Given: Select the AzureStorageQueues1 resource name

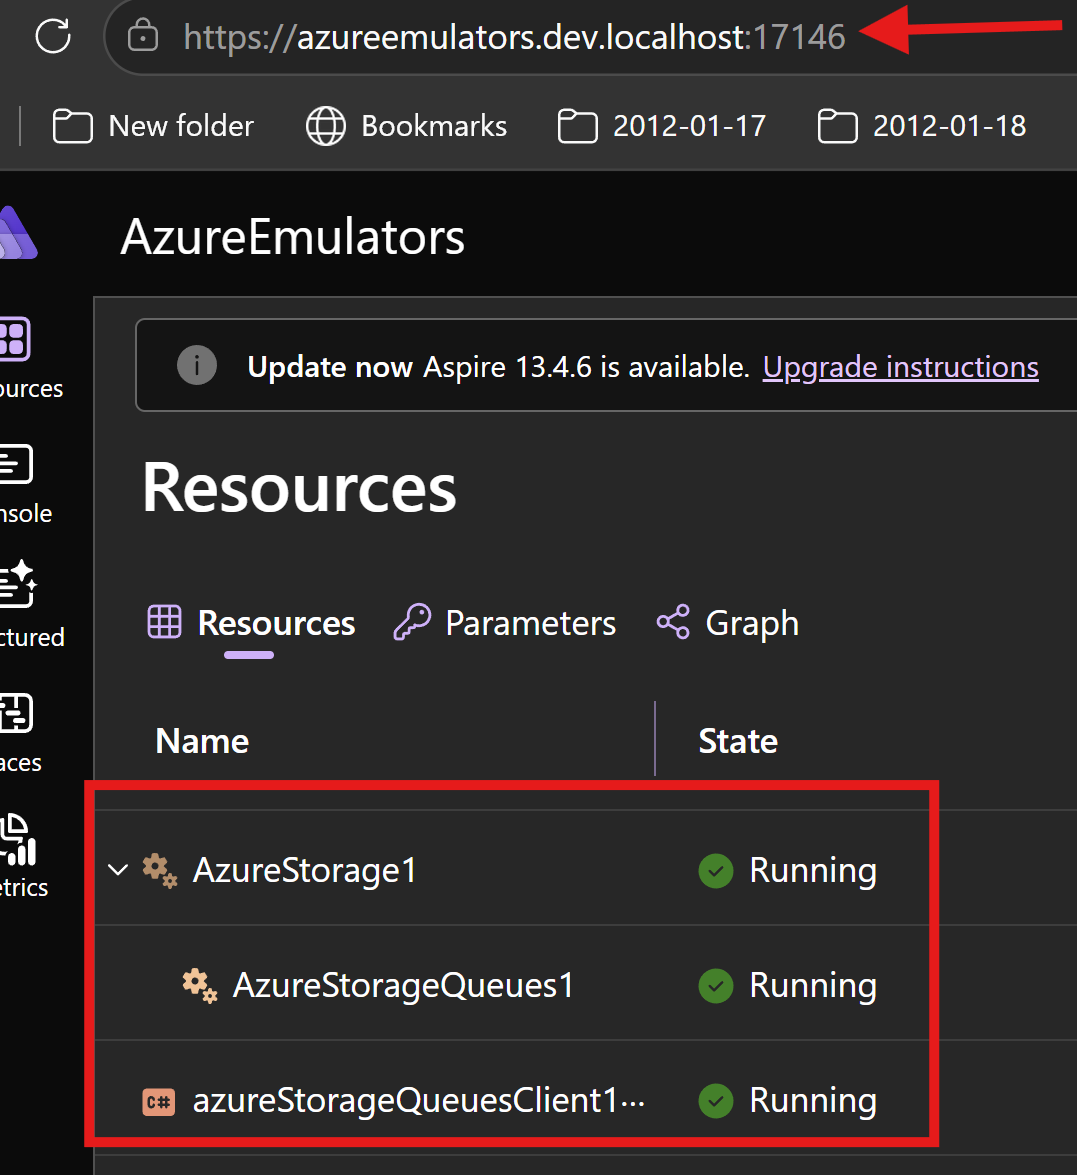Looking at the screenshot, I should click(403, 985).
